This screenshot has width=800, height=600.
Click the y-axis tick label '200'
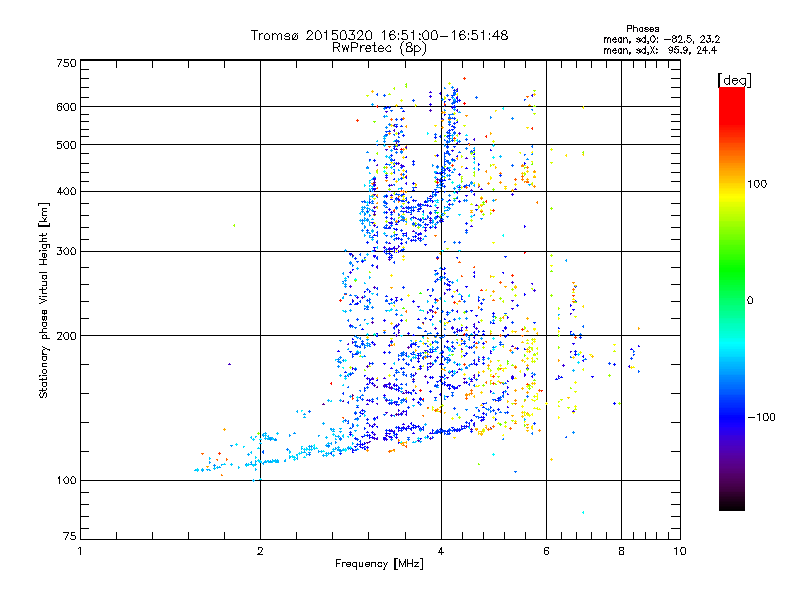point(66,336)
